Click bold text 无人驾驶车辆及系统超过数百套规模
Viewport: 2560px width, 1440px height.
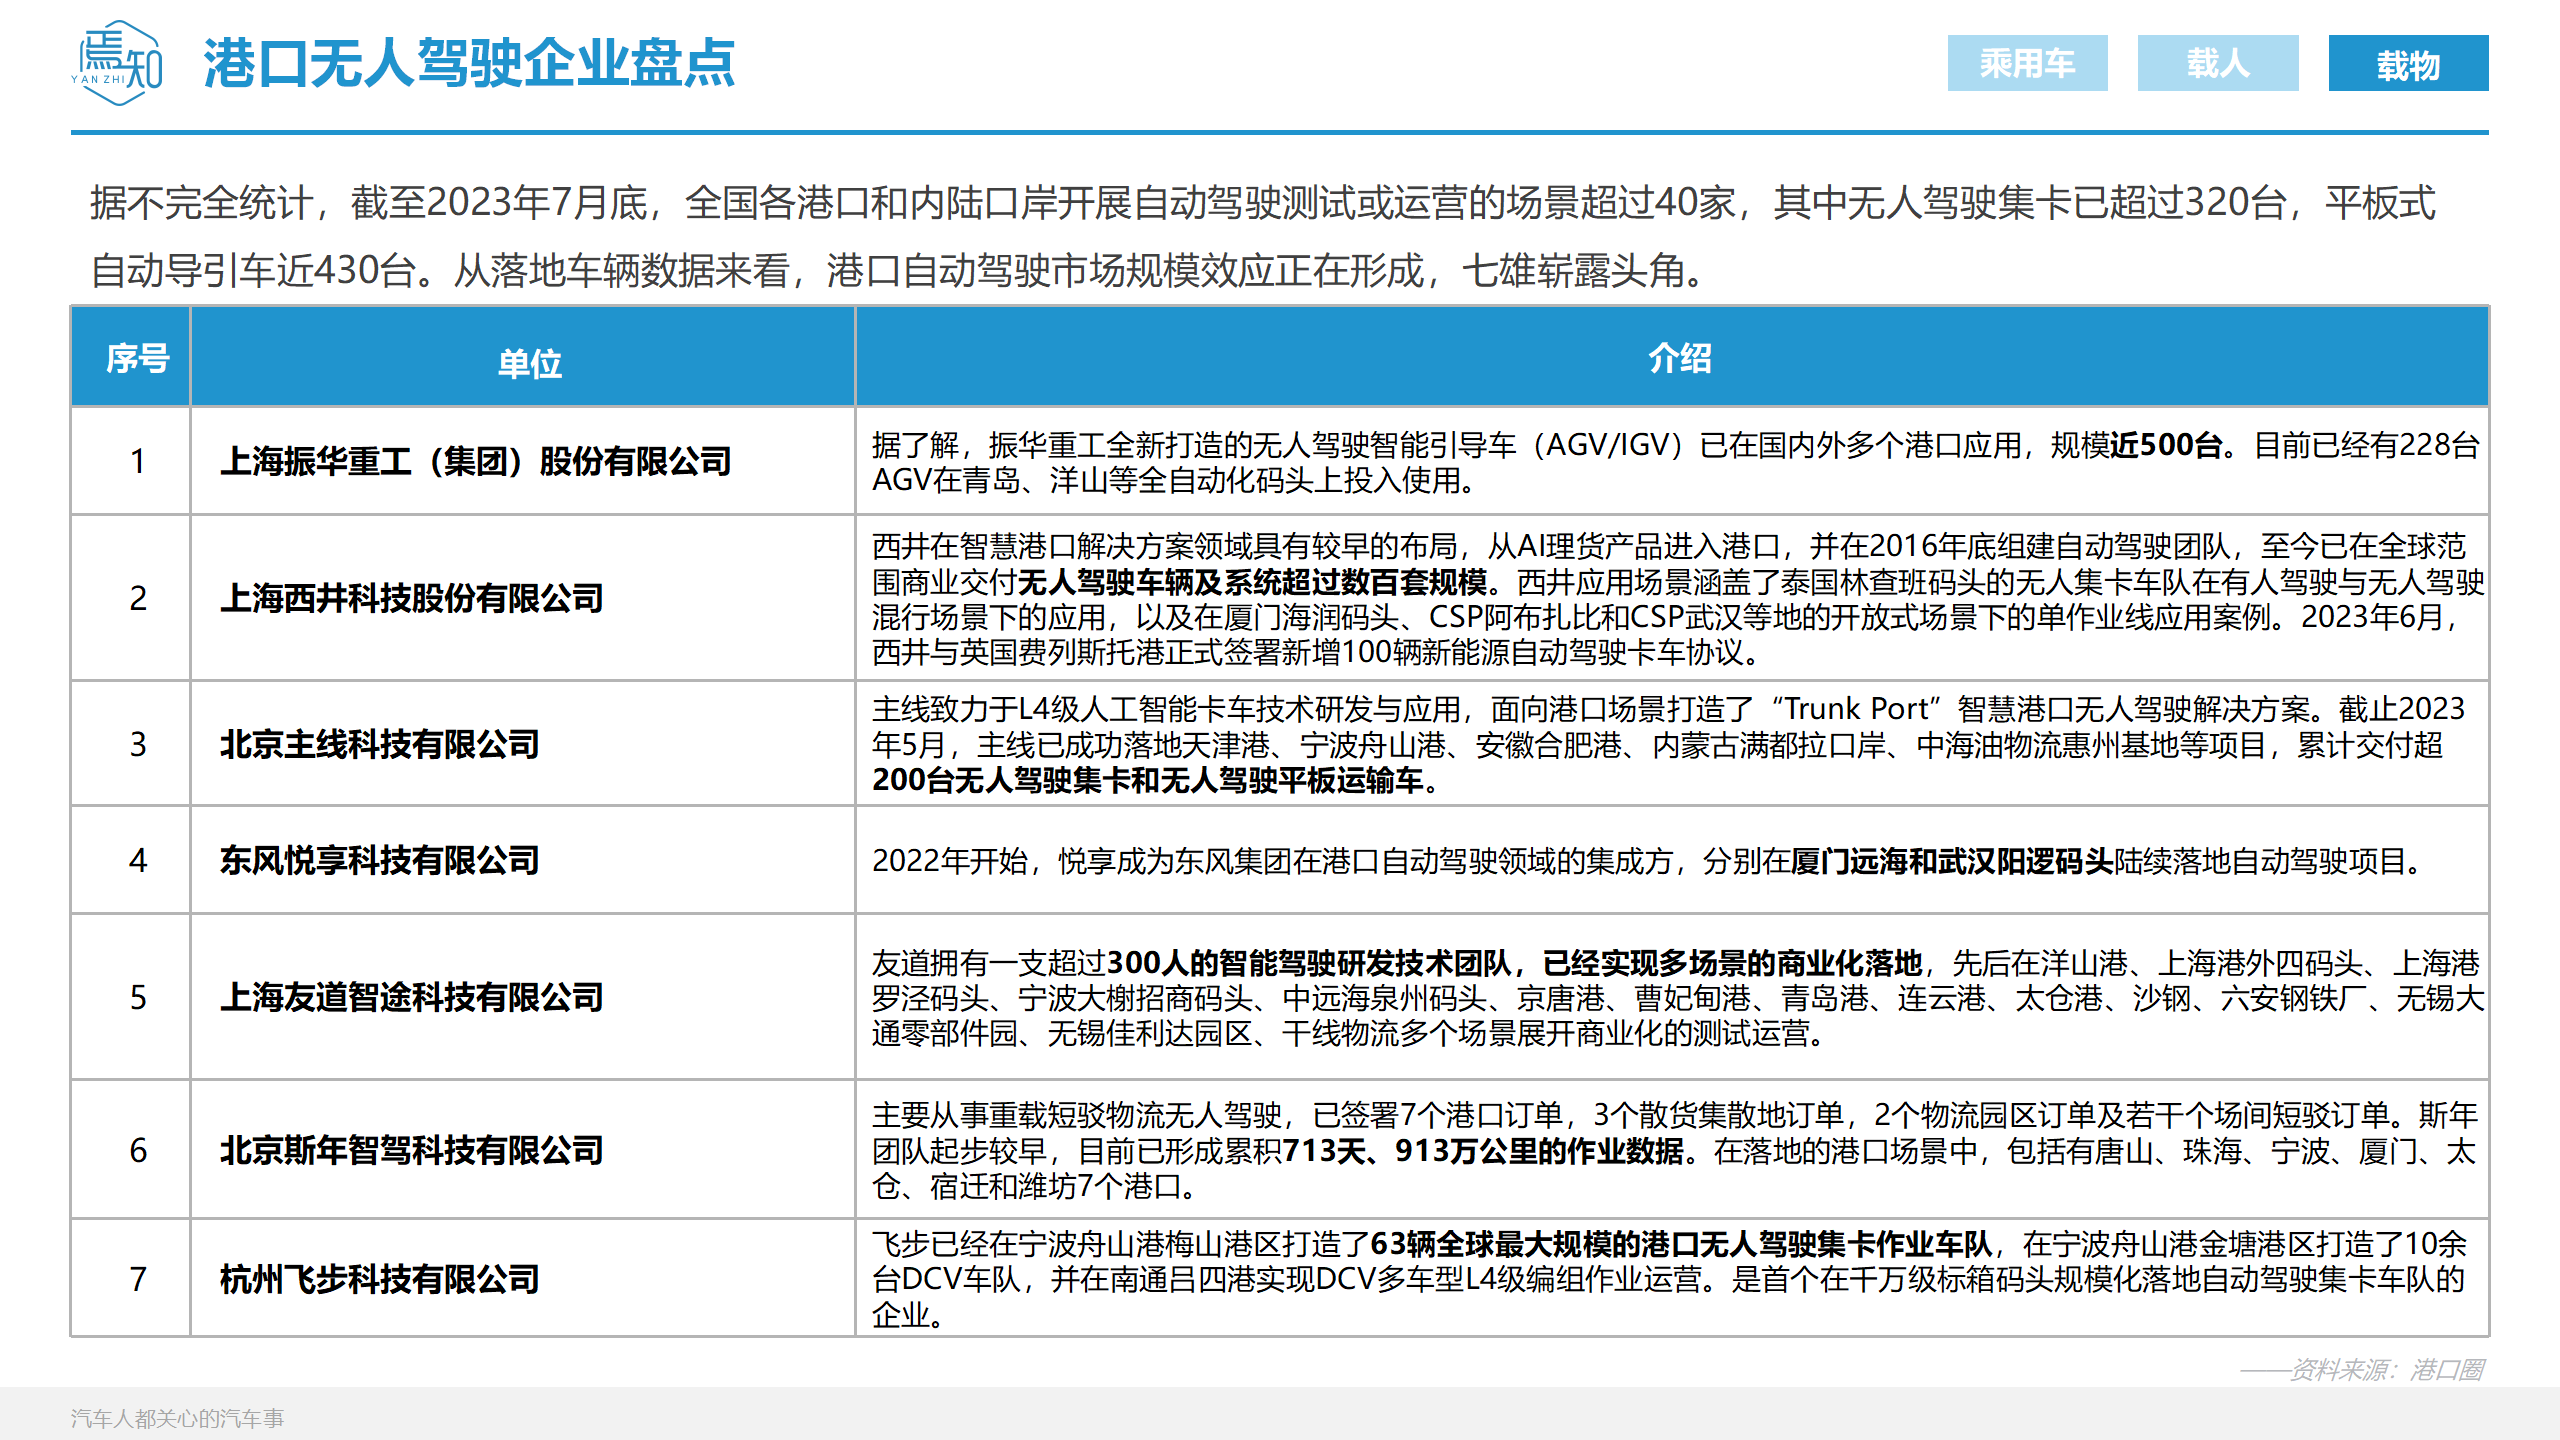1252,582
